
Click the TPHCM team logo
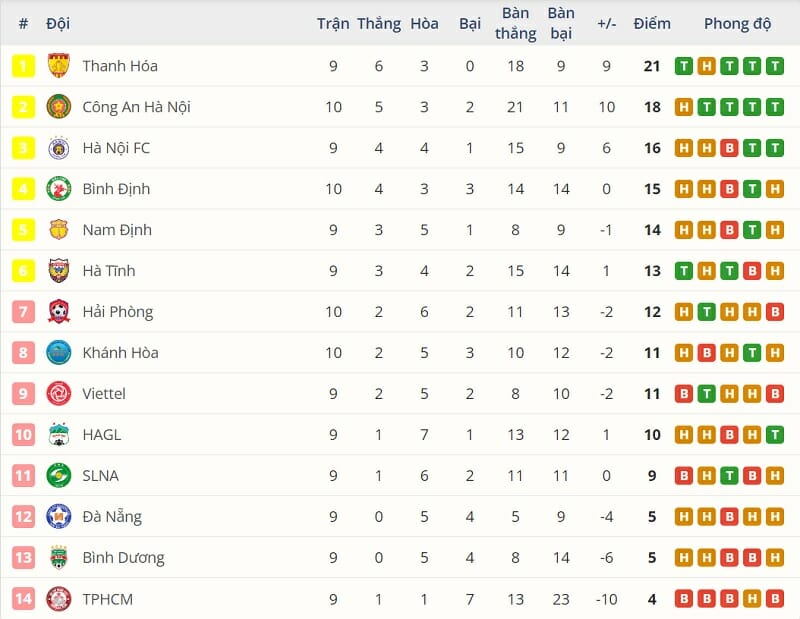tap(58, 599)
